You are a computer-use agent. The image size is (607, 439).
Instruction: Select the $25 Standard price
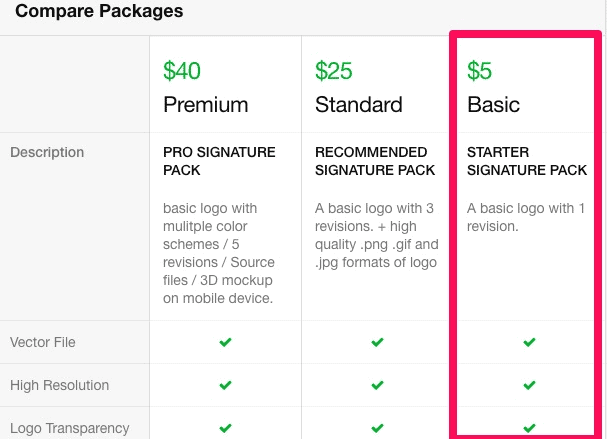pyautogui.click(x=333, y=71)
